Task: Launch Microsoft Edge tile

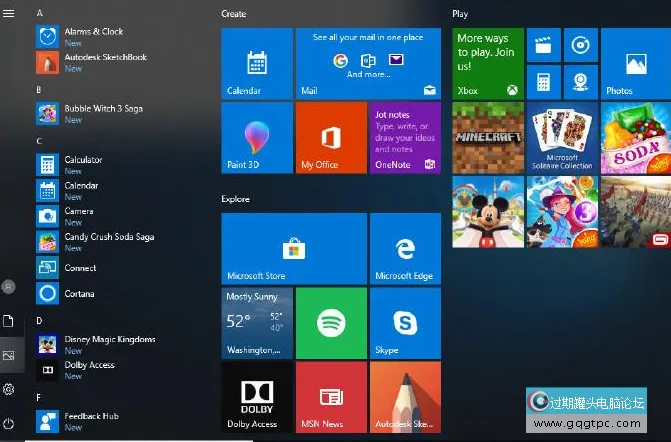Action: pyautogui.click(x=405, y=249)
